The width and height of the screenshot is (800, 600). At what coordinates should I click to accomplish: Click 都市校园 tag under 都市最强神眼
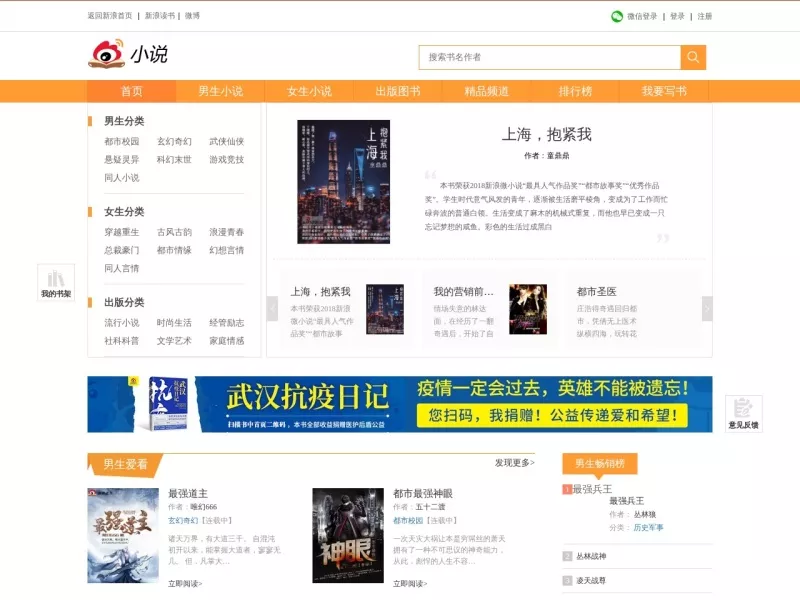click(x=408, y=520)
